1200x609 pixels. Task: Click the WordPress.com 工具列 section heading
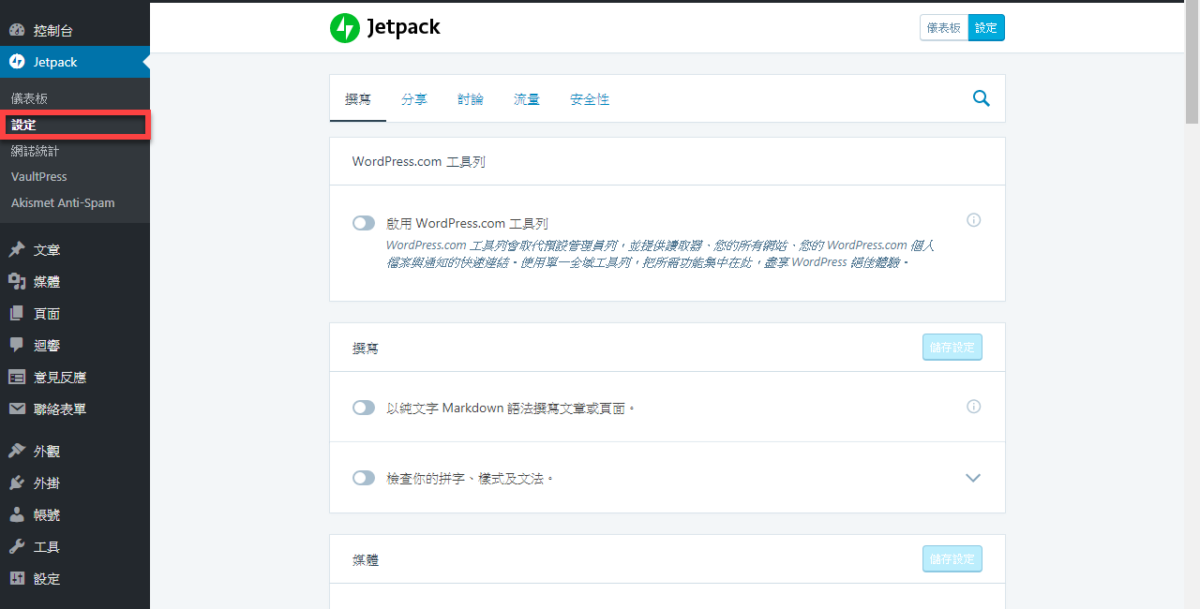pyautogui.click(x=418, y=161)
